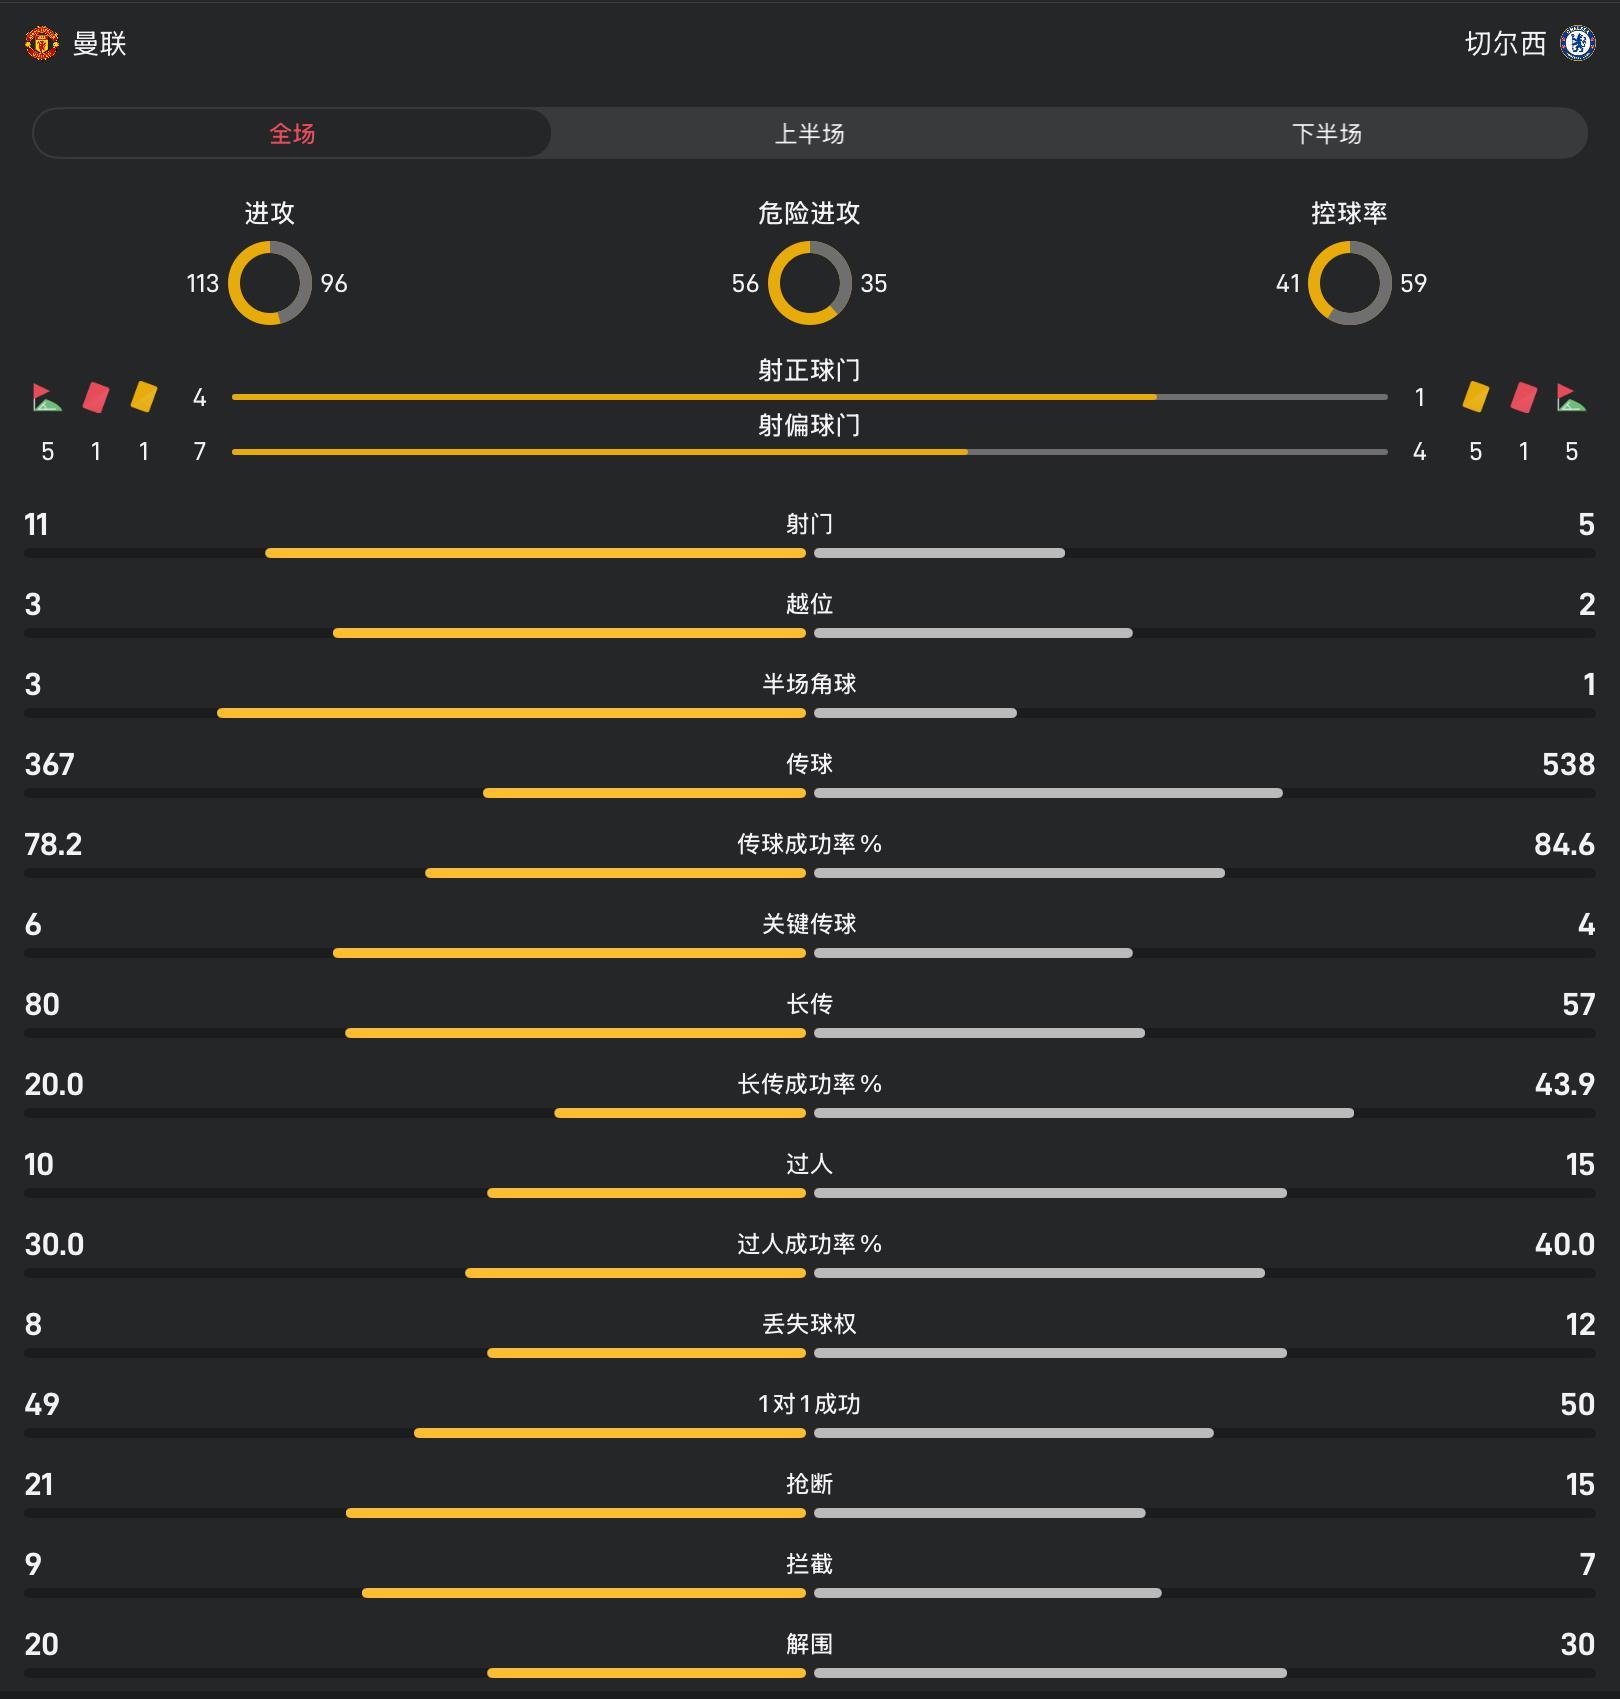Click the 控球率 possession donut chart
The height and width of the screenshot is (1699, 1620).
[x=1350, y=283]
